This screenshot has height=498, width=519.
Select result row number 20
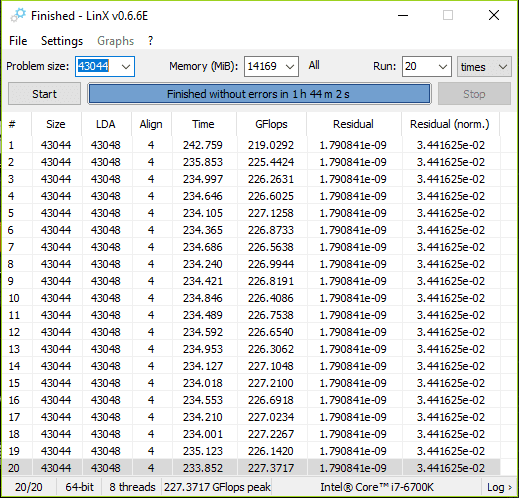click(x=251, y=468)
